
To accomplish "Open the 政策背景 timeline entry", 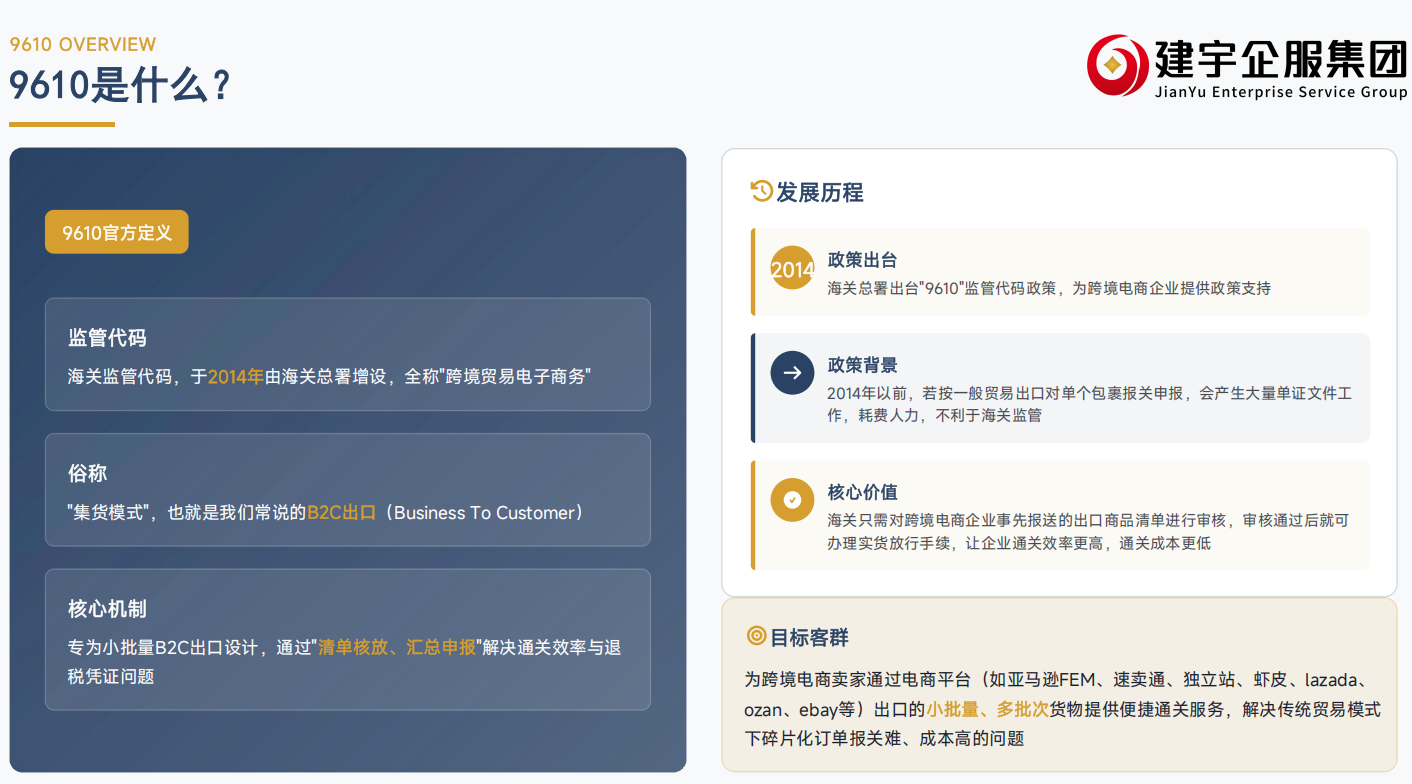I will pos(1060,388).
